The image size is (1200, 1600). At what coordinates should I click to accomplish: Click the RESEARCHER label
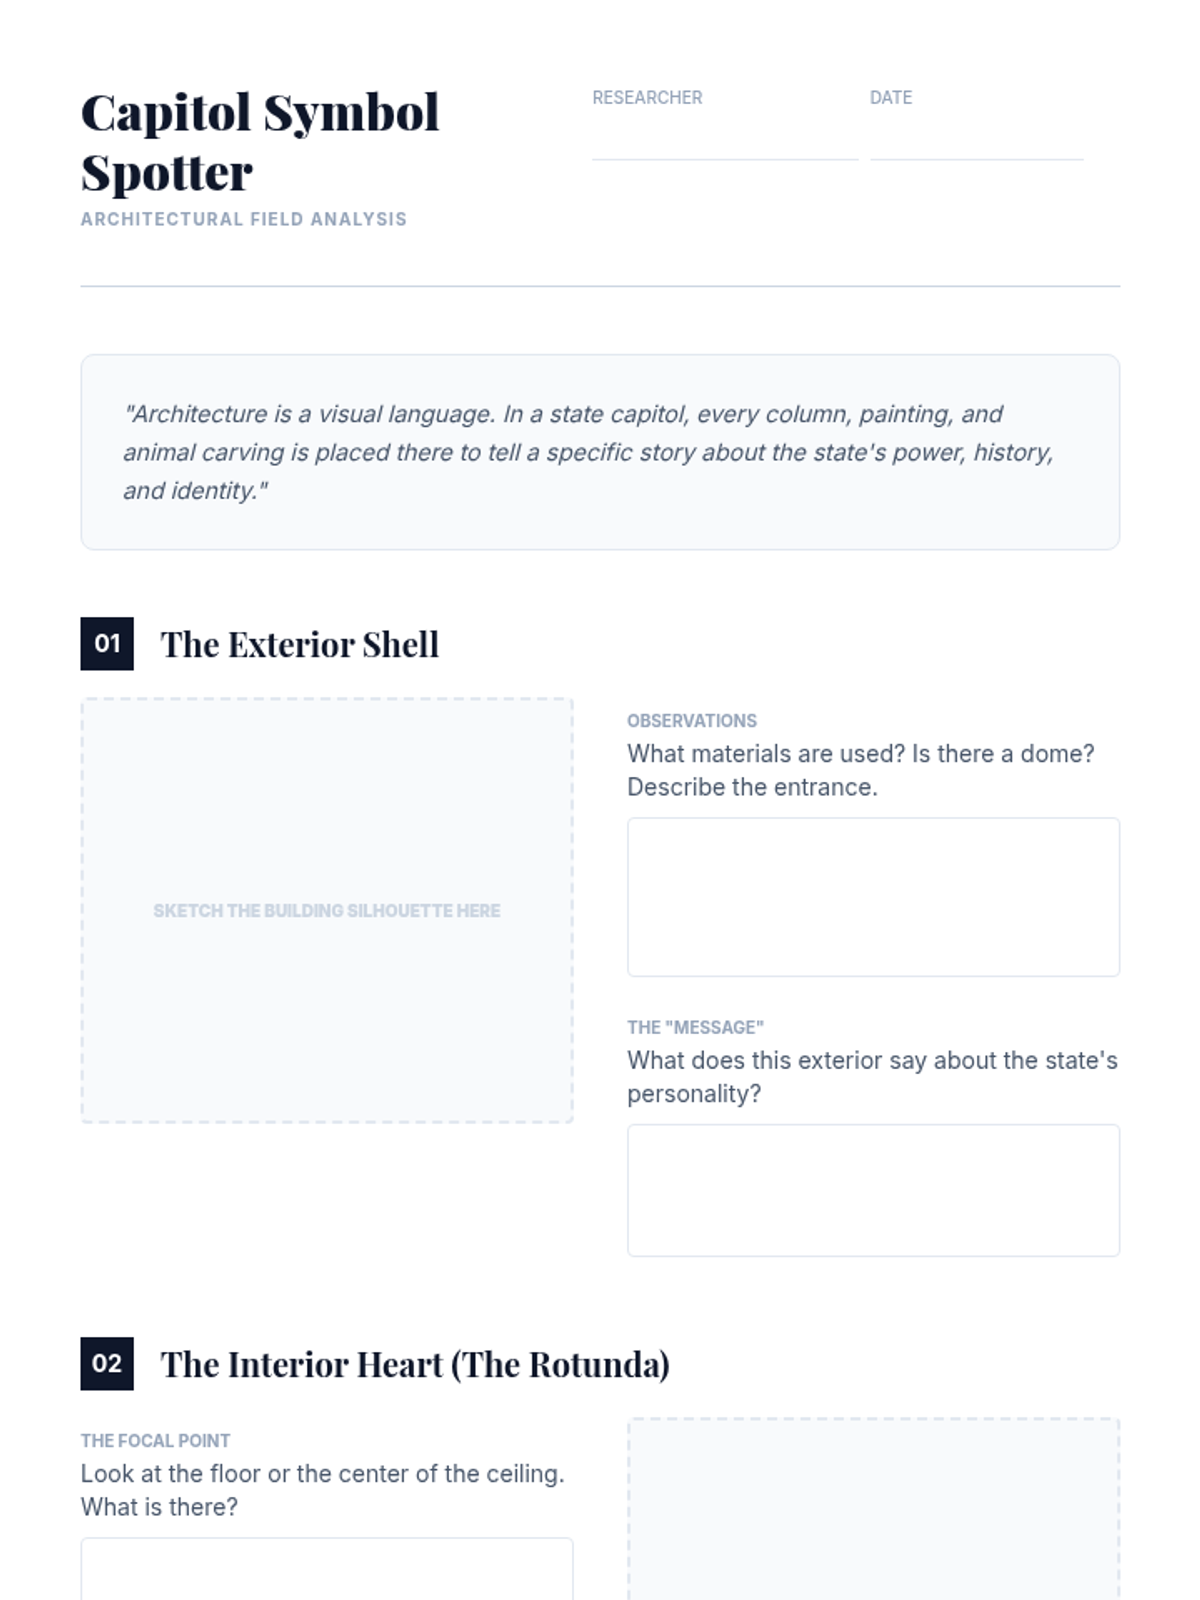pyautogui.click(x=647, y=98)
